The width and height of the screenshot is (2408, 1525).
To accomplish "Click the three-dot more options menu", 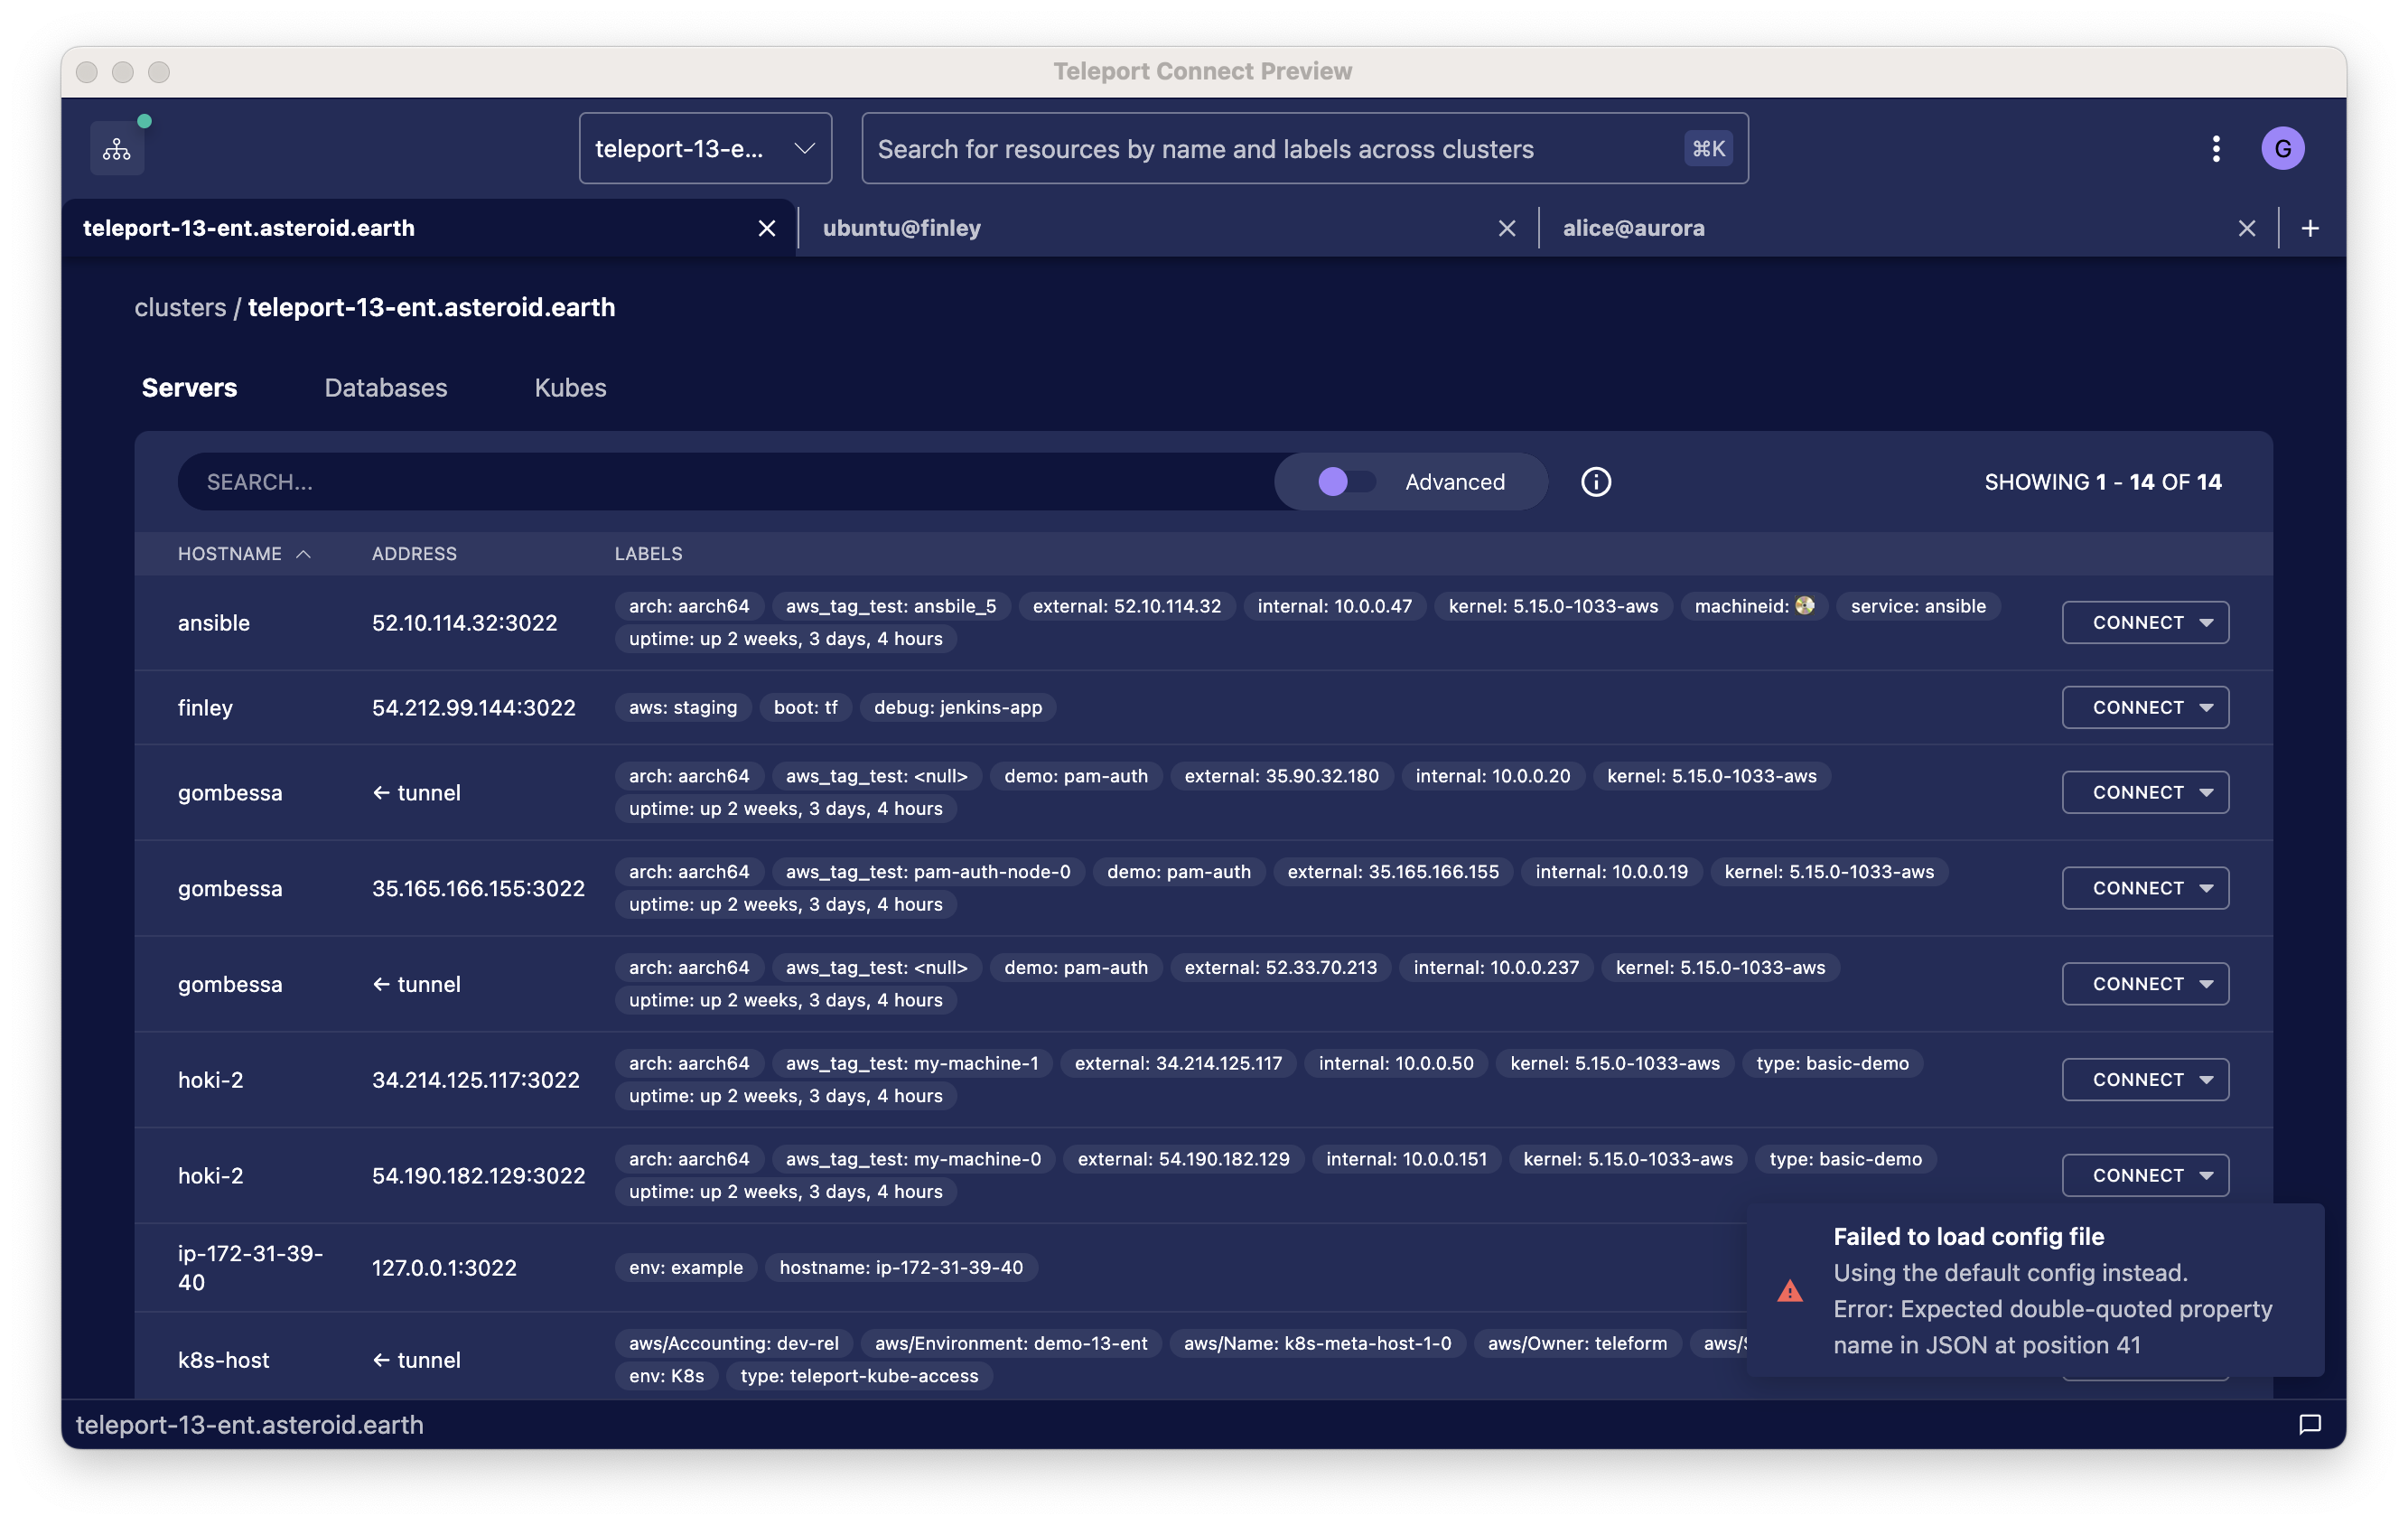I will click(x=2216, y=149).
